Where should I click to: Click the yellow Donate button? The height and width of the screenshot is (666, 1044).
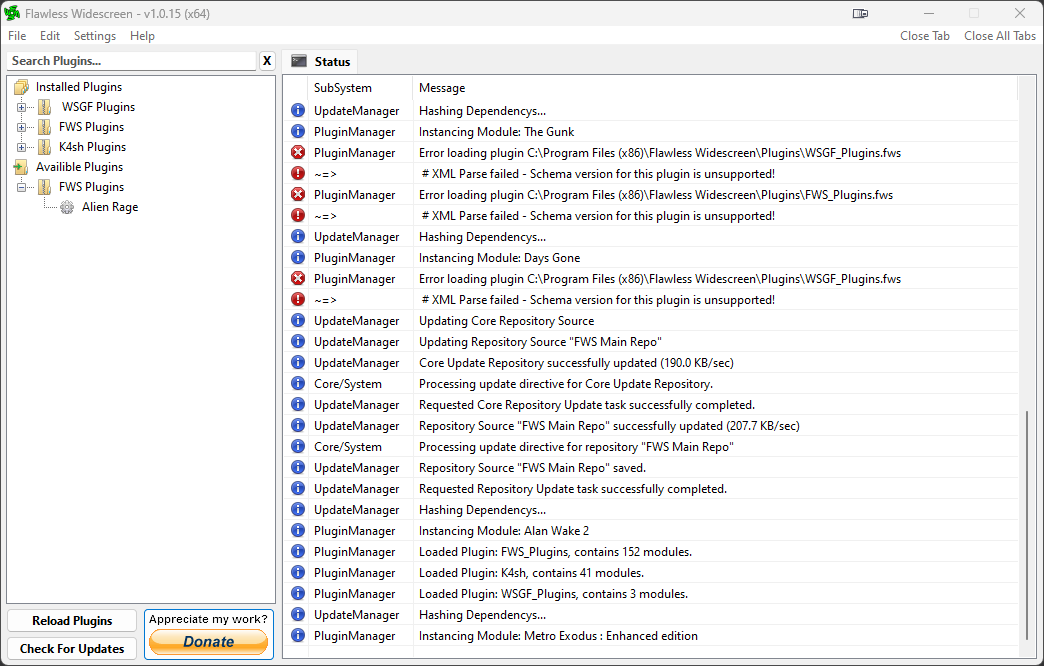pos(209,642)
